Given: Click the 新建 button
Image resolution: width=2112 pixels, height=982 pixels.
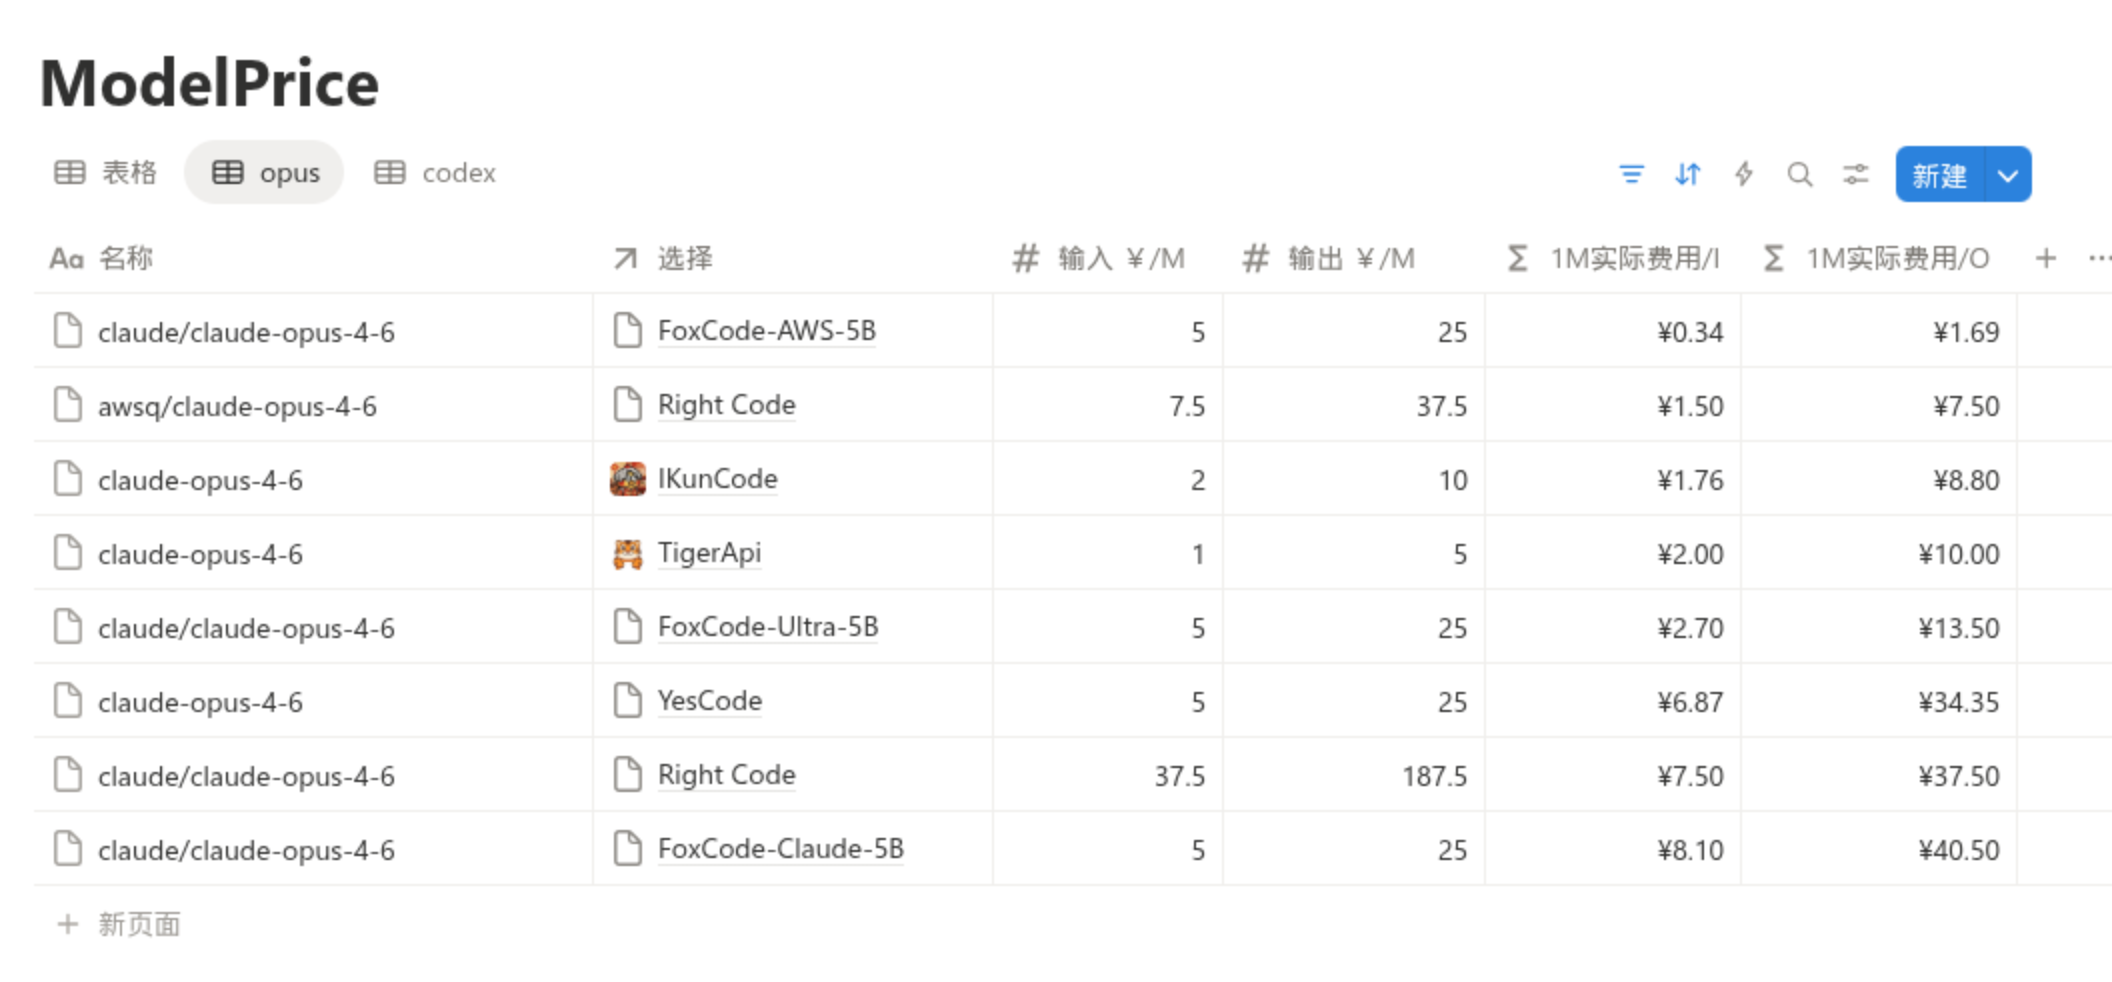Looking at the screenshot, I should point(1939,175).
